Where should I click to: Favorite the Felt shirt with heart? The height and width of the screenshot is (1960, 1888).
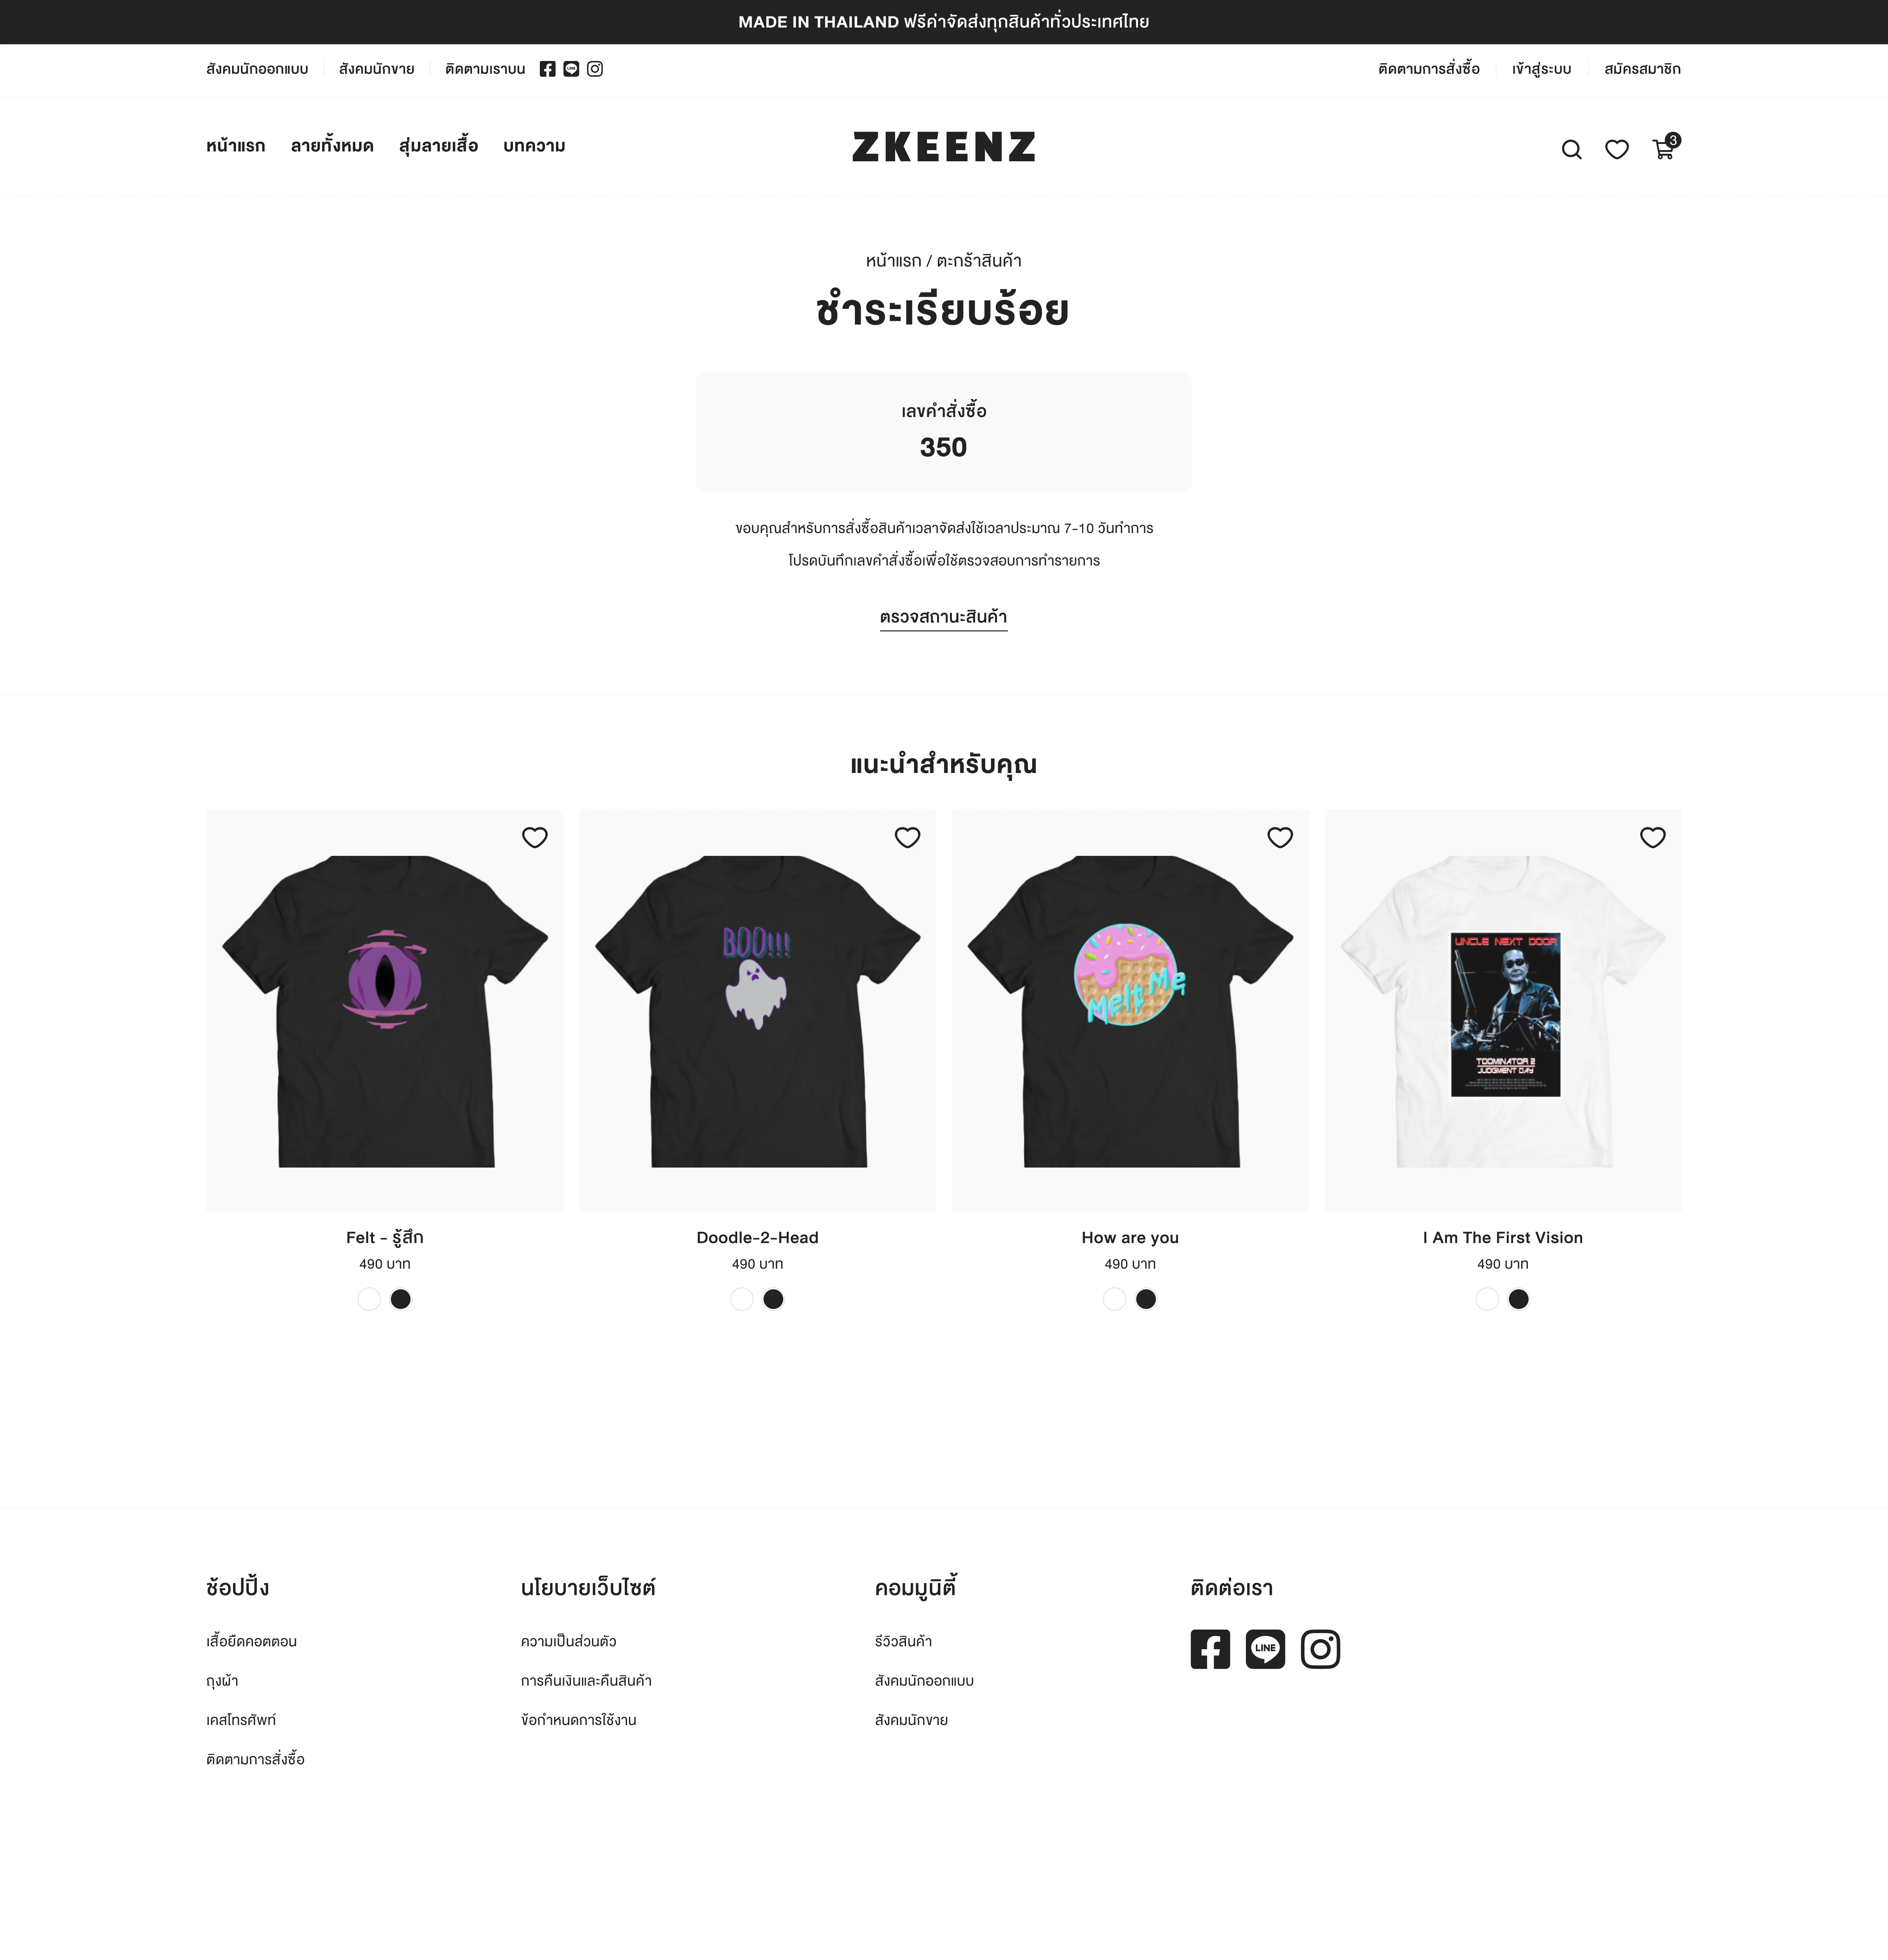(x=535, y=837)
